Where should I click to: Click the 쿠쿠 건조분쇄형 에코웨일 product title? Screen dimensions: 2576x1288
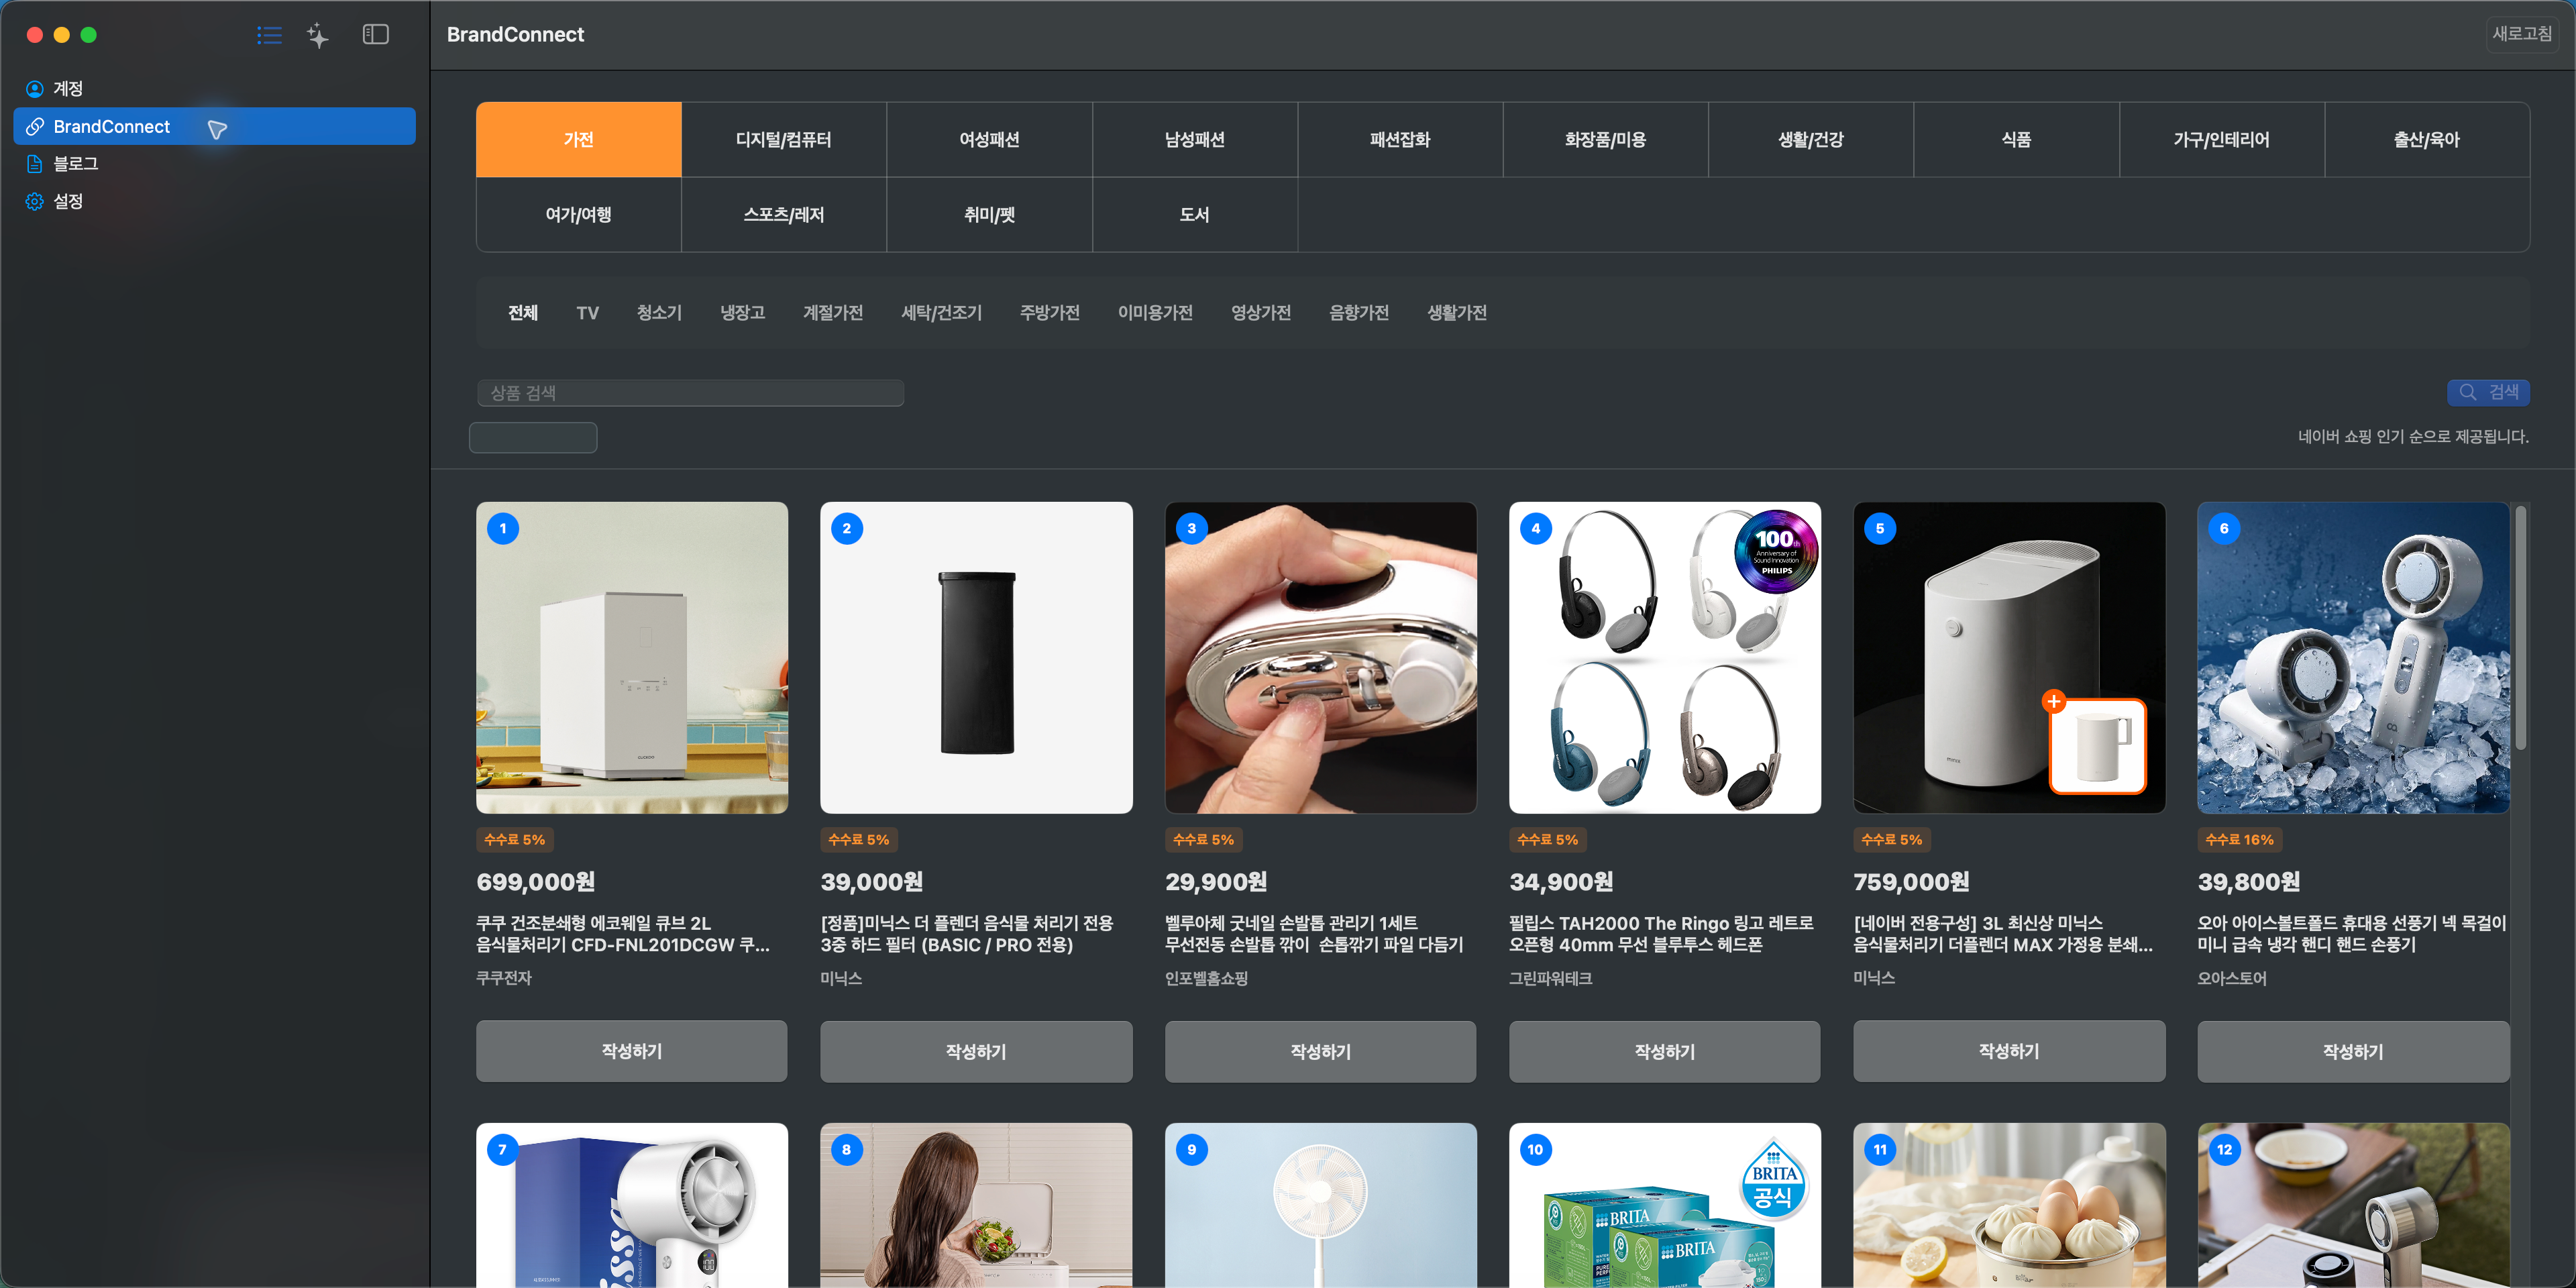623,934
